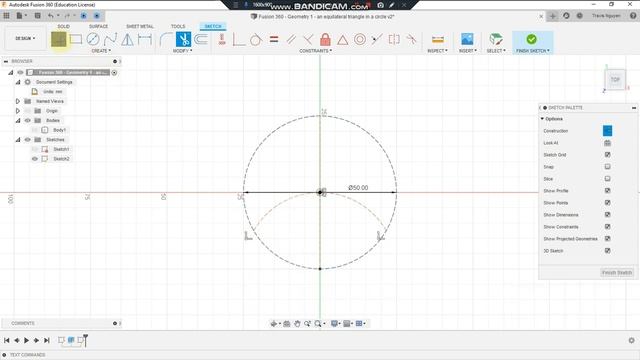
Task: Activate the Select tool icon
Action: tap(496, 39)
